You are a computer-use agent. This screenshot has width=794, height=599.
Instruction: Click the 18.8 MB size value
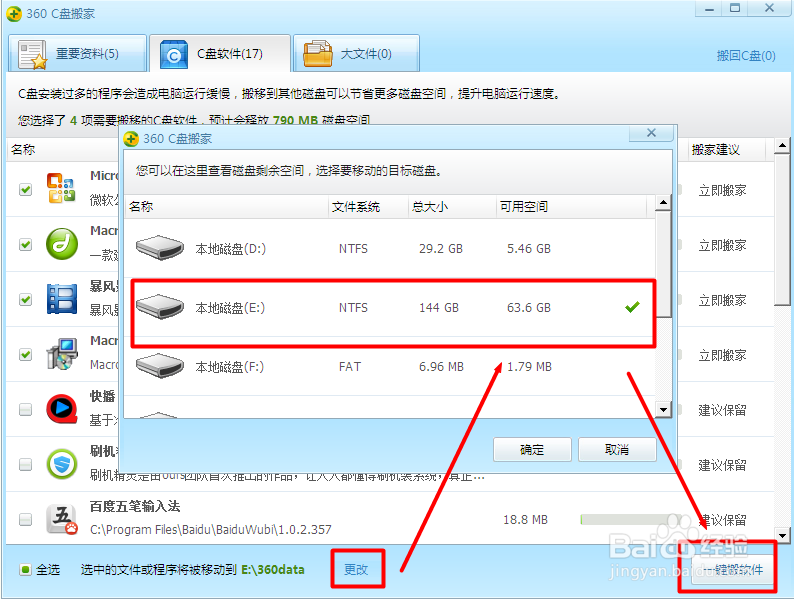click(525, 520)
